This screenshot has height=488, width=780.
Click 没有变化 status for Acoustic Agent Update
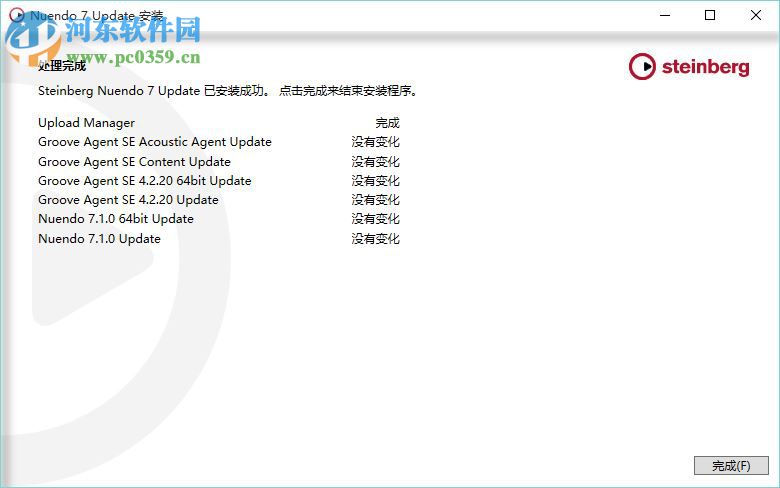pos(376,142)
